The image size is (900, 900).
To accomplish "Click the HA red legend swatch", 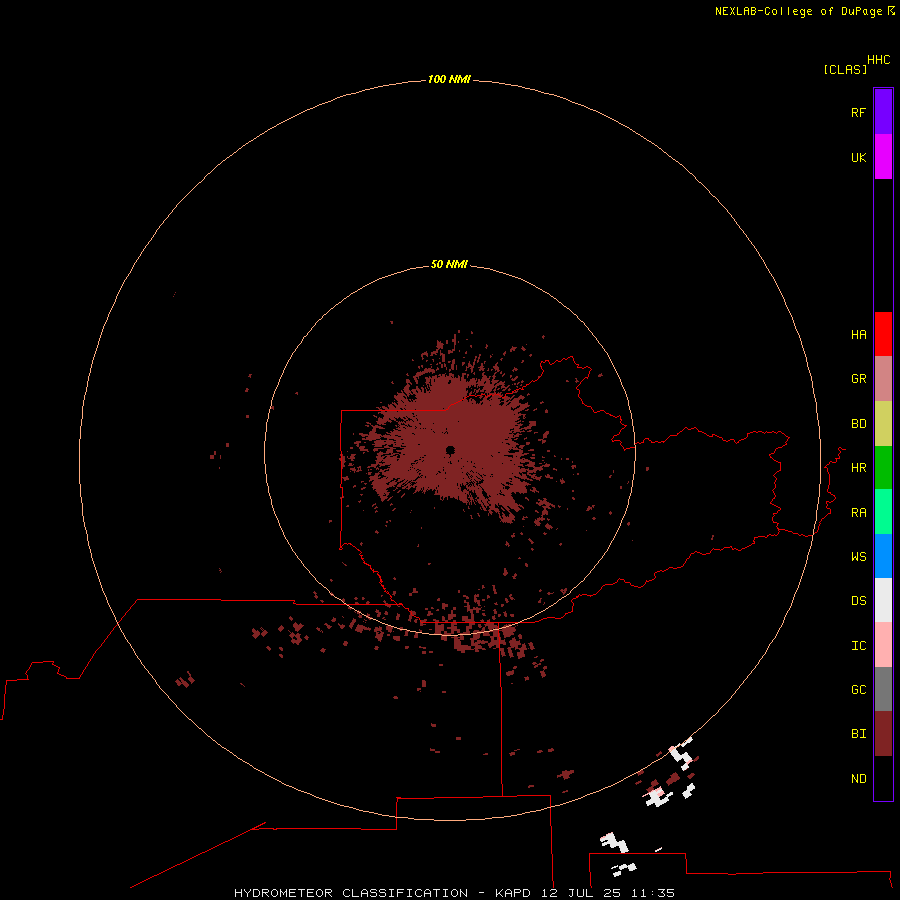I will pos(883,334).
